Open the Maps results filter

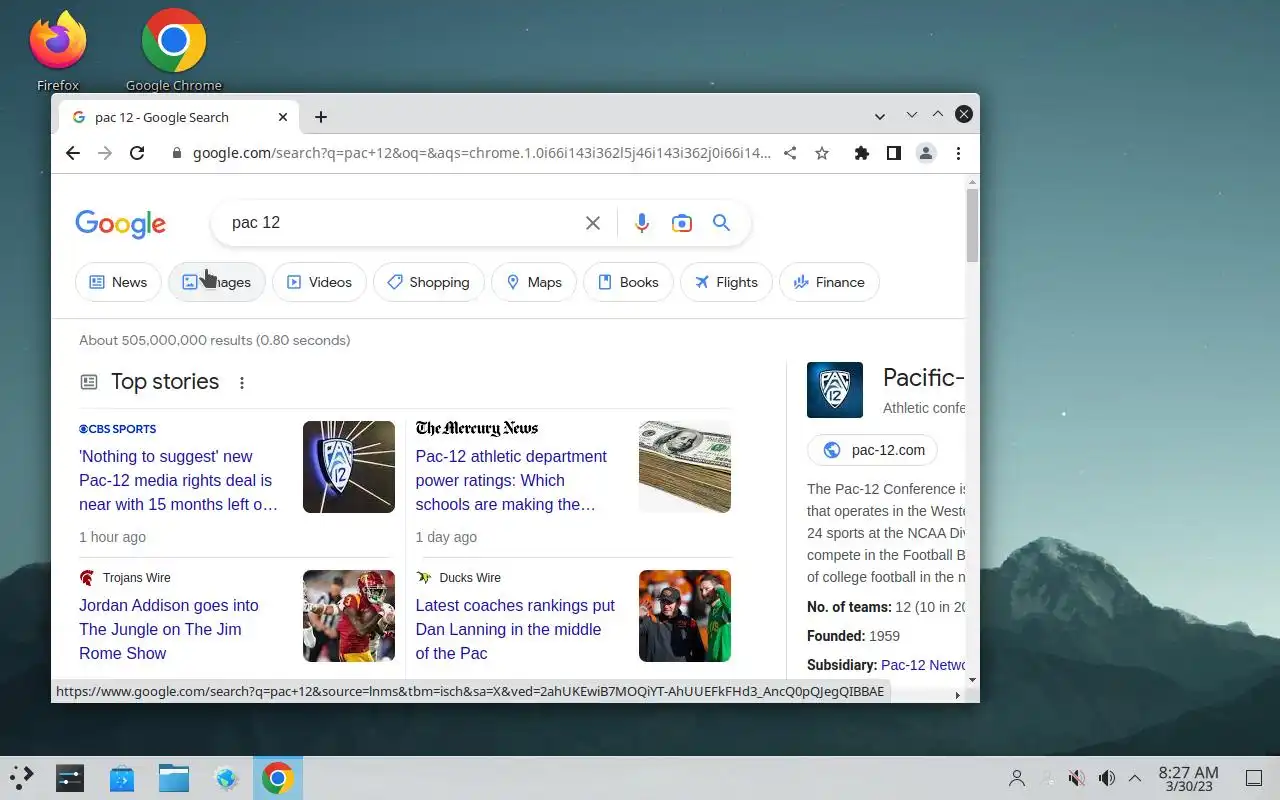point(533,282)
